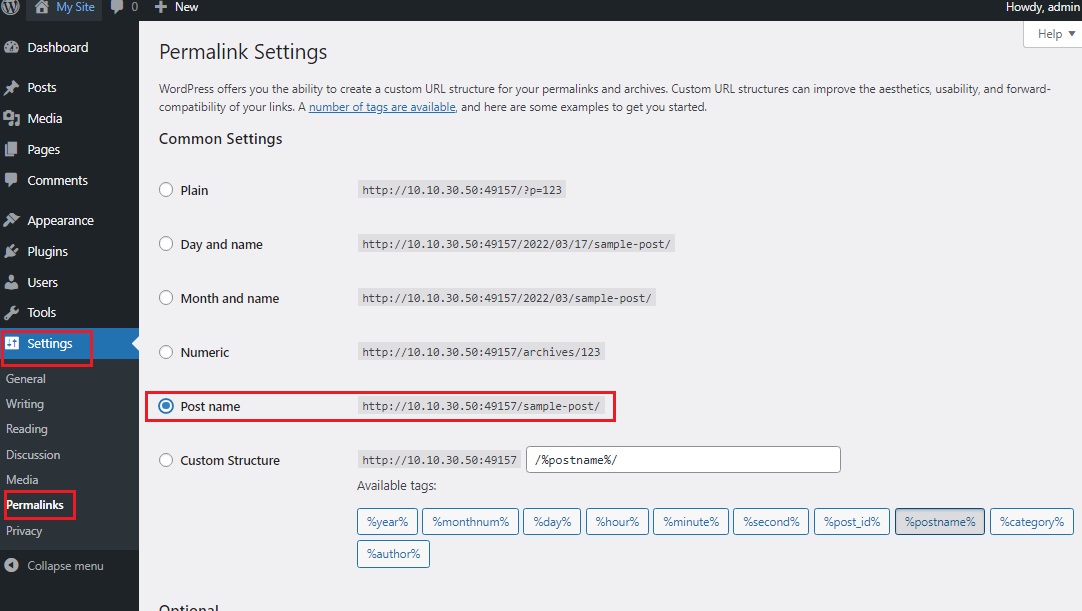
Task: Select the Custom Structure radio button
Action: click(x=166, y=460)
